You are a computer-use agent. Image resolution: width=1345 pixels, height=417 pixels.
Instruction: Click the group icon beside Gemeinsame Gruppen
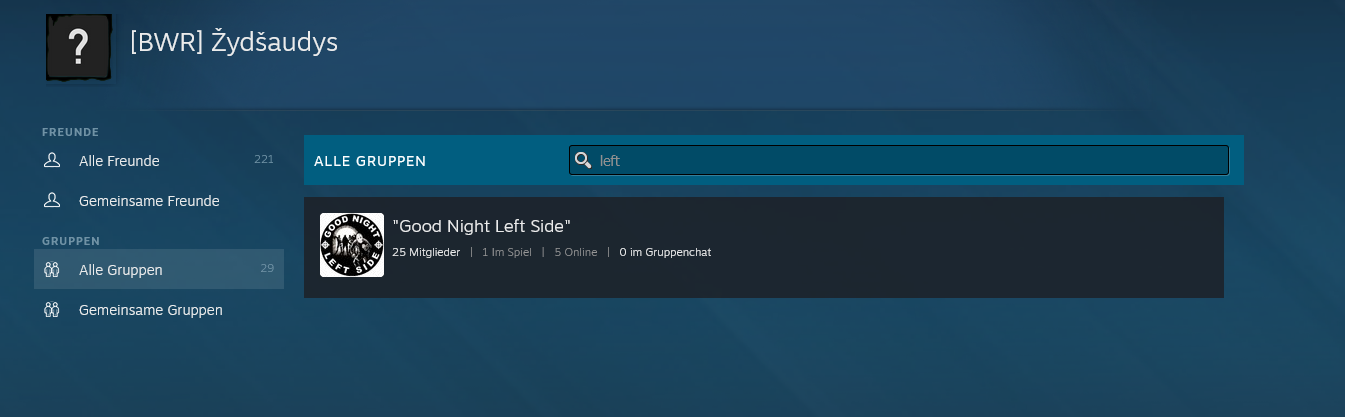(52, 310)
